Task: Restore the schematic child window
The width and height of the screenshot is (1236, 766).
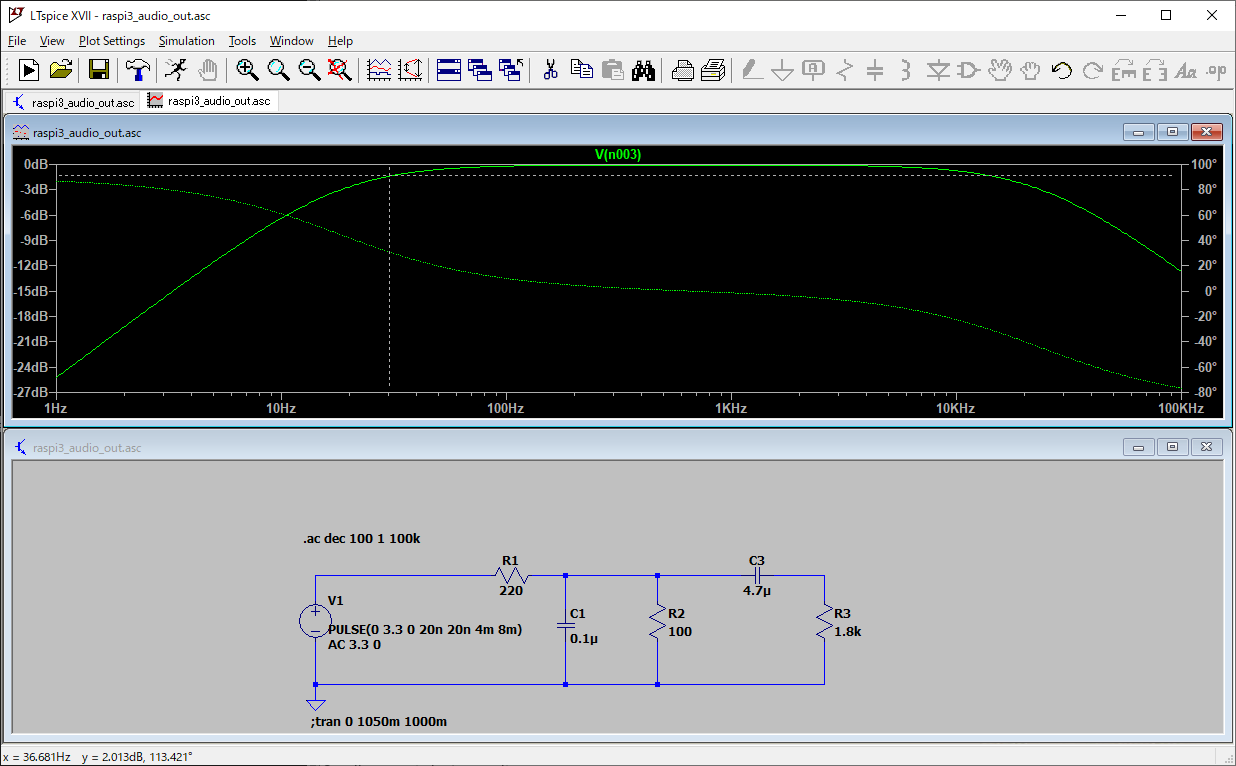Action: (1173, 447)
